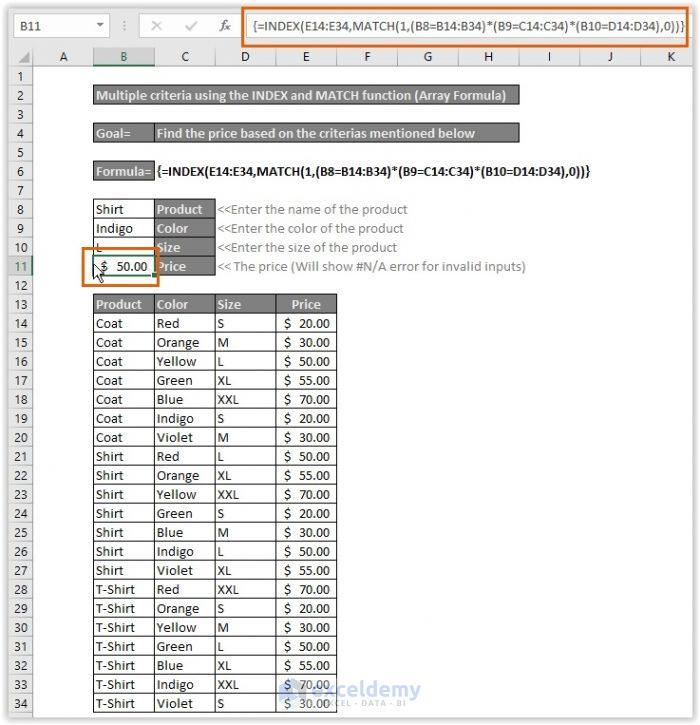Select 'Coat' cell in row 14
Image resolution: width=700 pixels, height=725 pixels.
[123, 323]
